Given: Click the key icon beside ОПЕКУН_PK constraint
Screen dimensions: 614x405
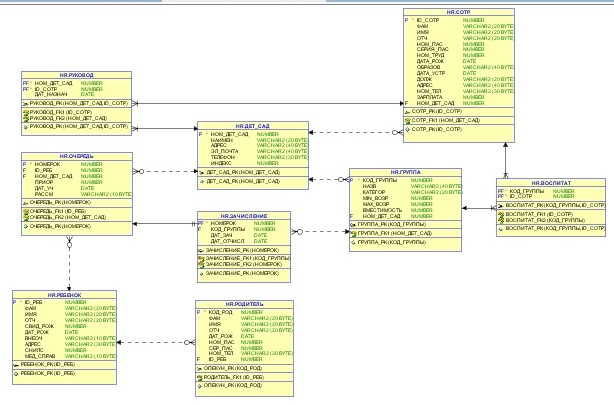Looking at the screenshot, I should (x=200, y=369).
